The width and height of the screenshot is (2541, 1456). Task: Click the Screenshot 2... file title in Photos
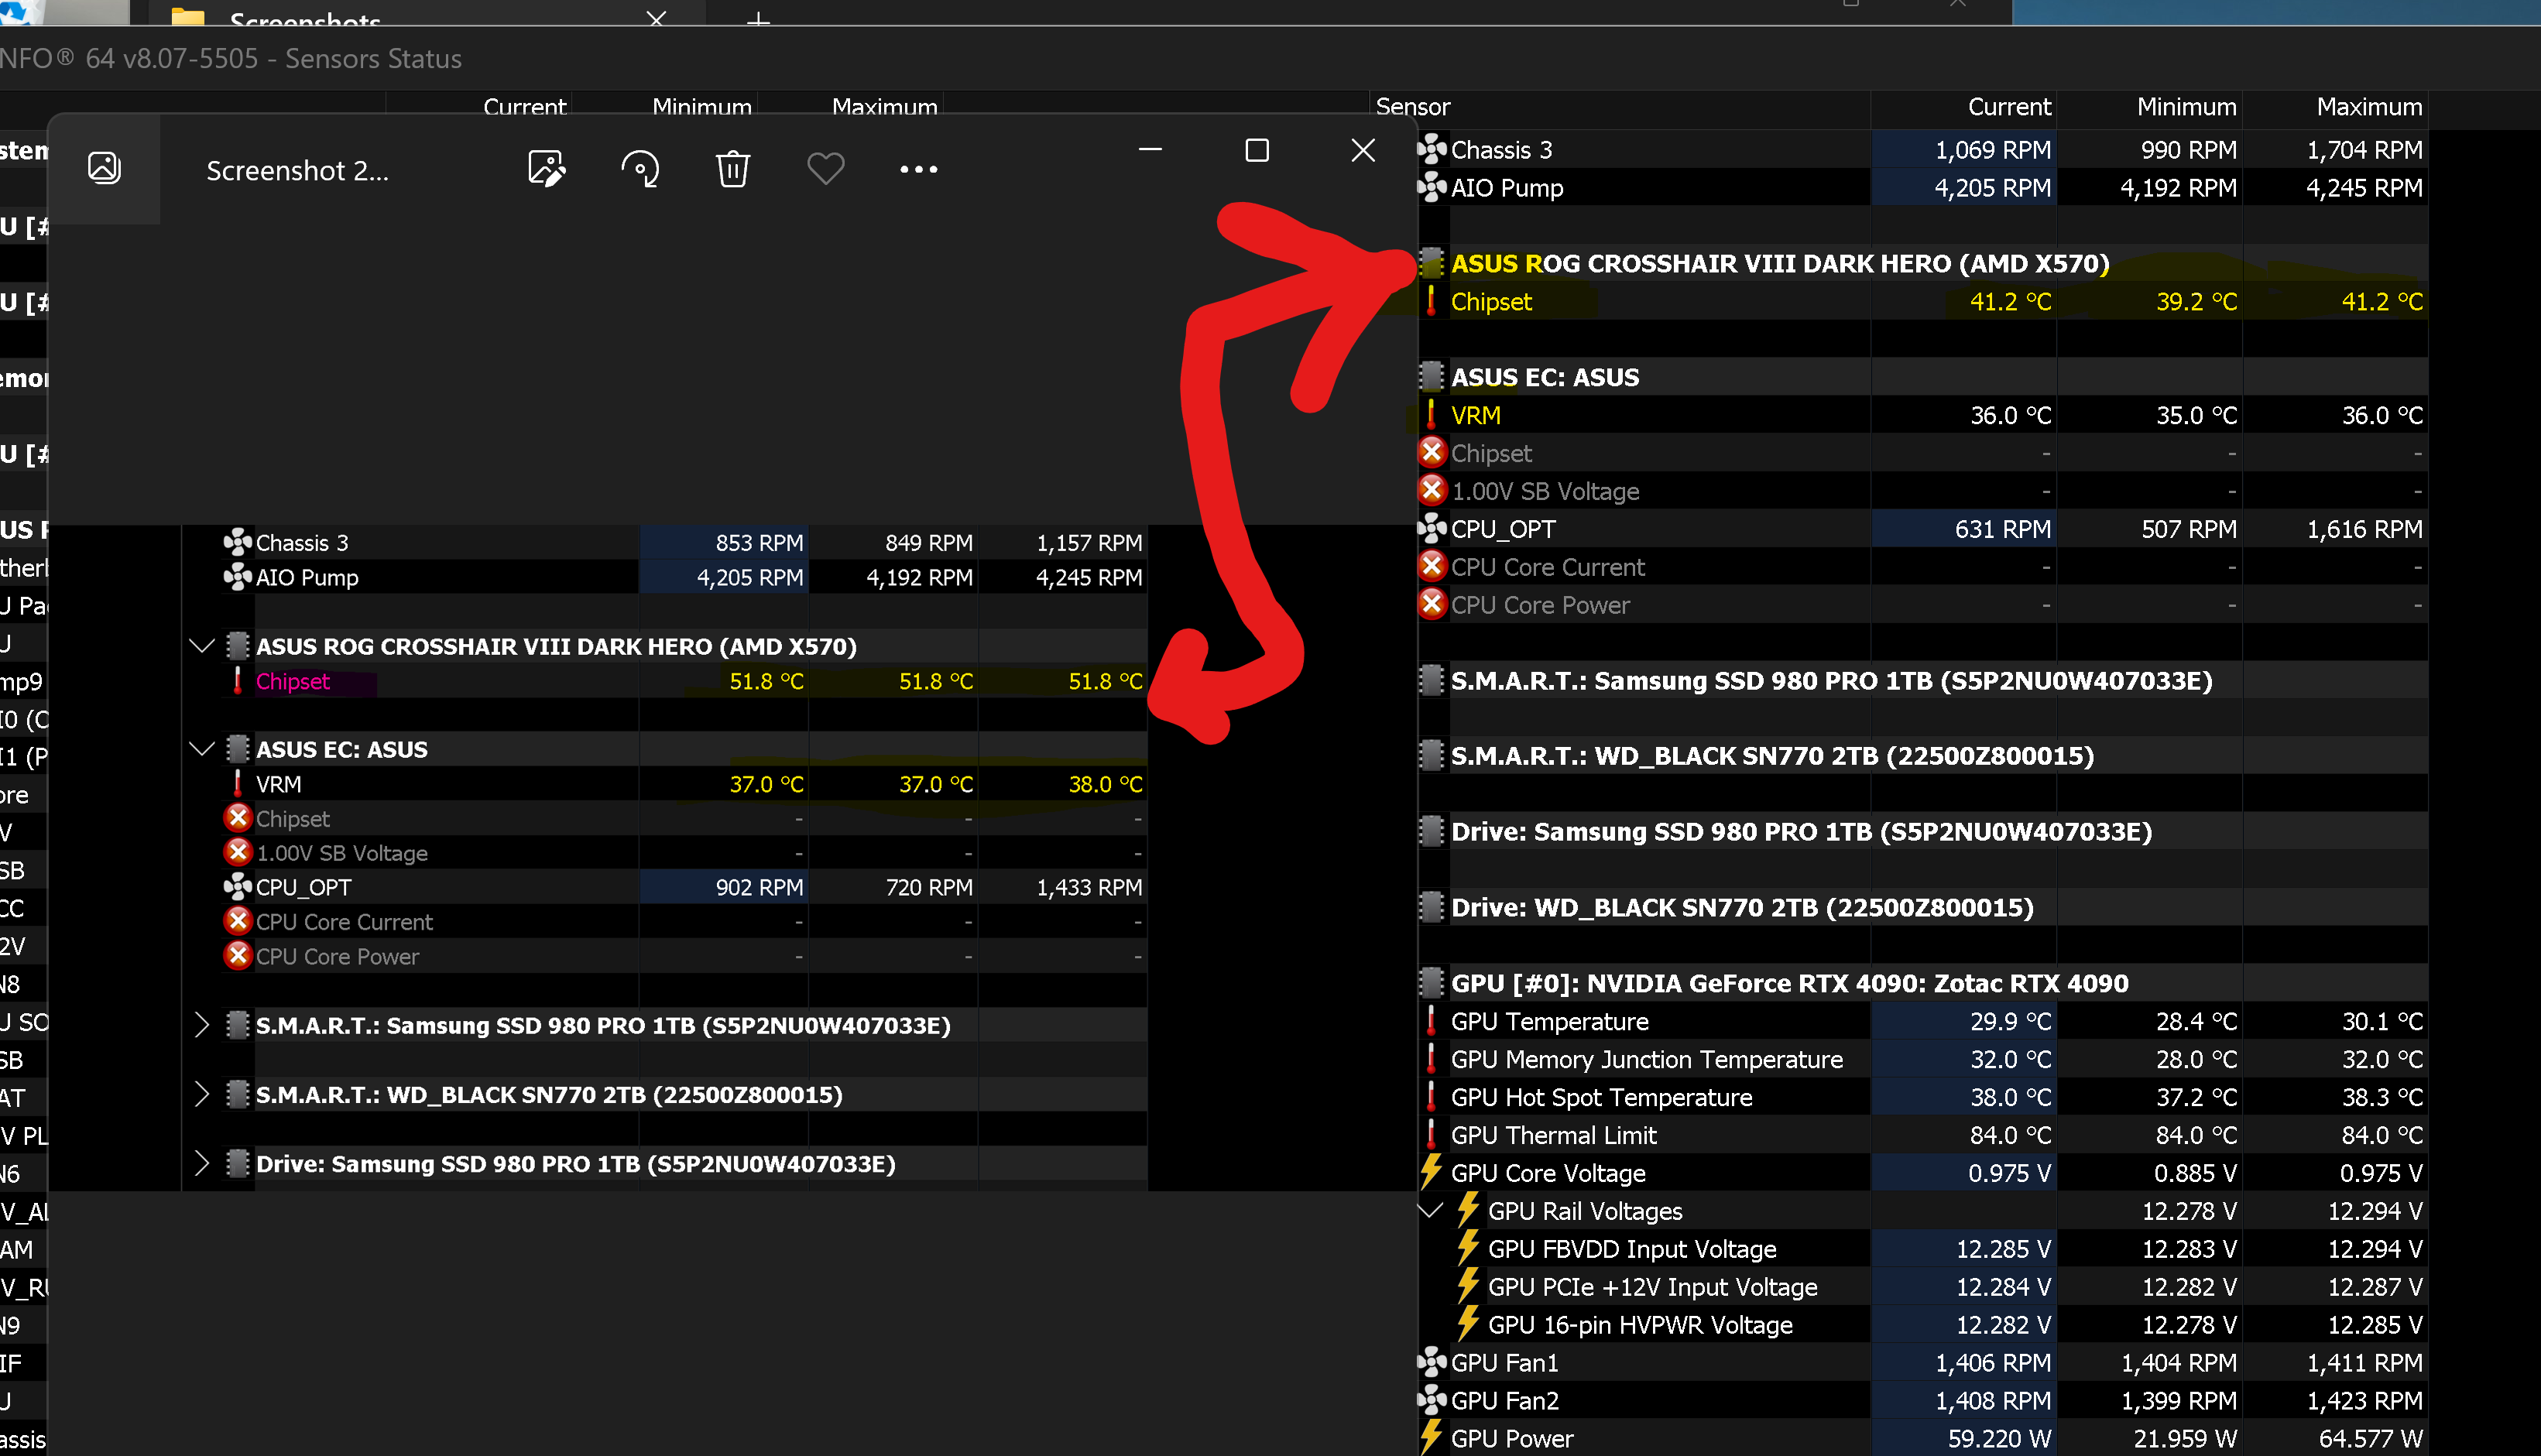point(297,171)
